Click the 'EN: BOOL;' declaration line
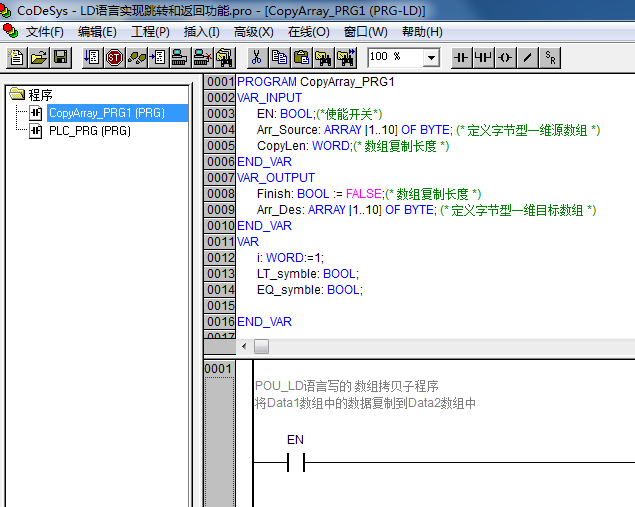 (320, 114)
